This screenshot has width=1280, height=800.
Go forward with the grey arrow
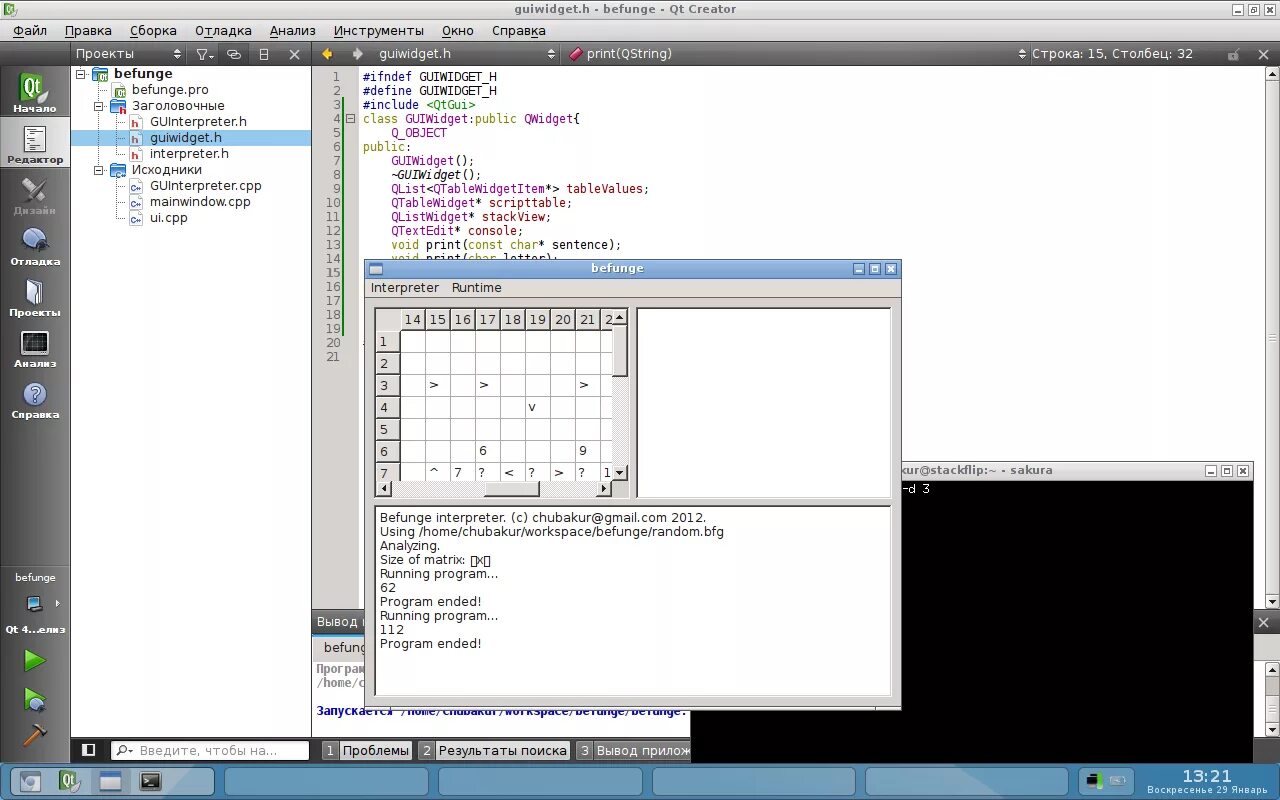[x=357, y=54]
